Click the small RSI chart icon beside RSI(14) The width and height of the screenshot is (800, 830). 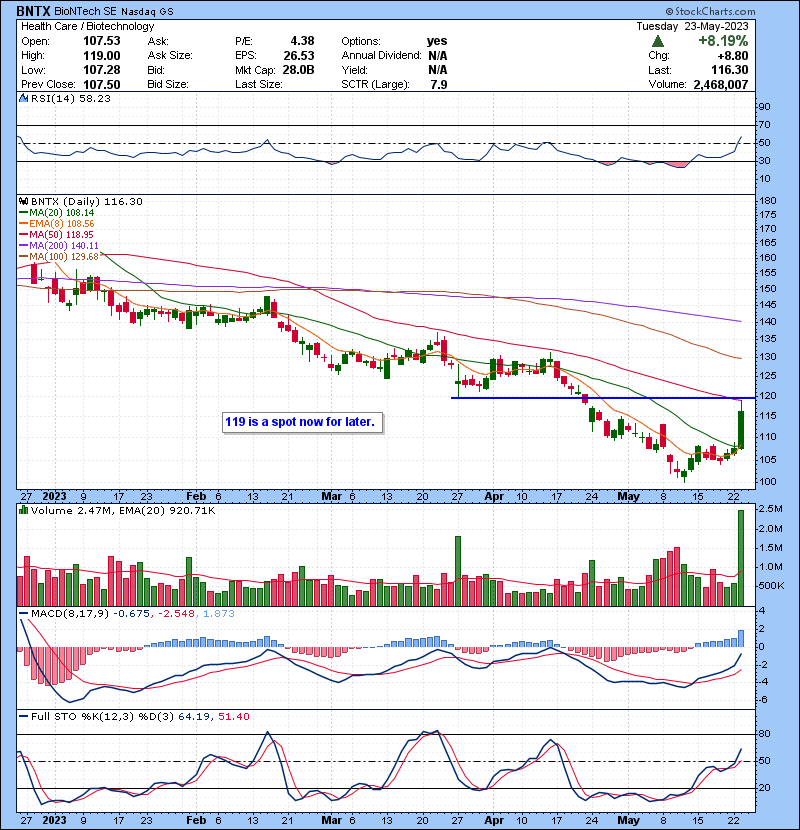click(23, 98)
